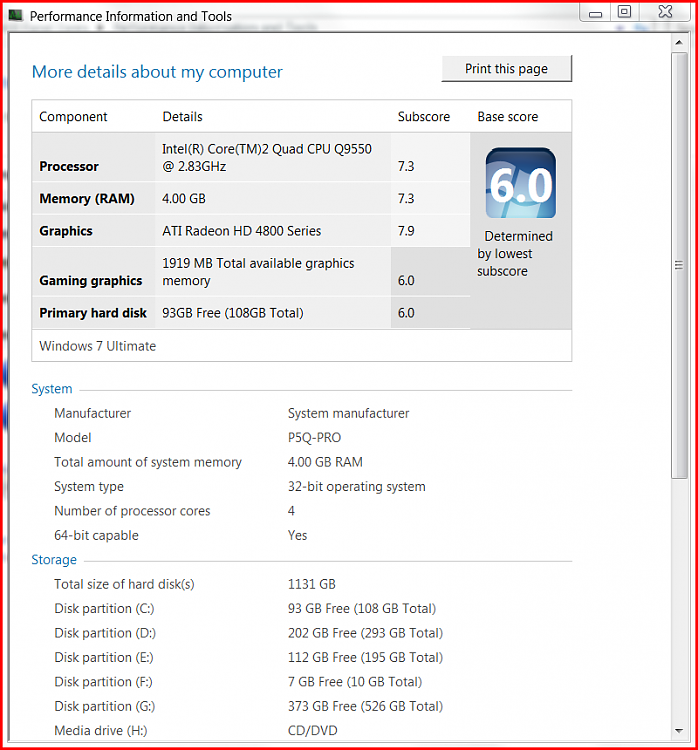The image size is (698, 750).
Task: Click the Print this page button
Action: click(x=506, y=69)
